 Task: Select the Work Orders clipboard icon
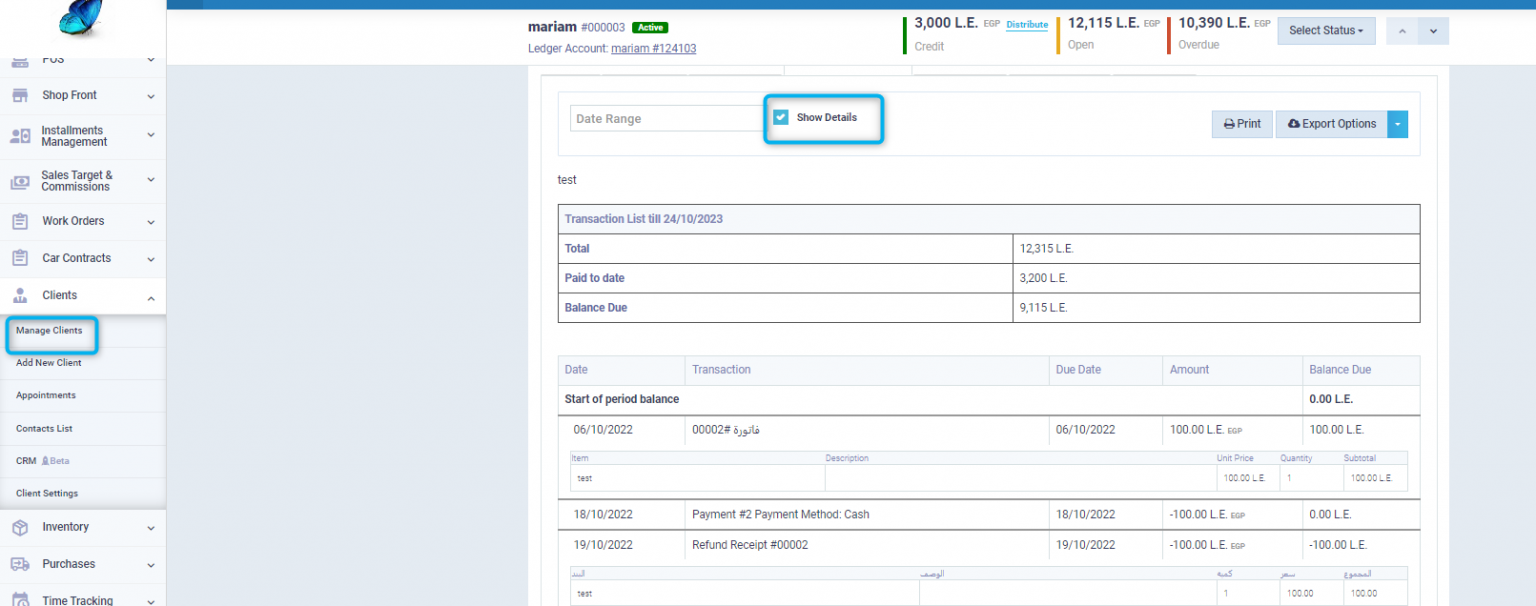pyautogui.click(x=19, y=221)
